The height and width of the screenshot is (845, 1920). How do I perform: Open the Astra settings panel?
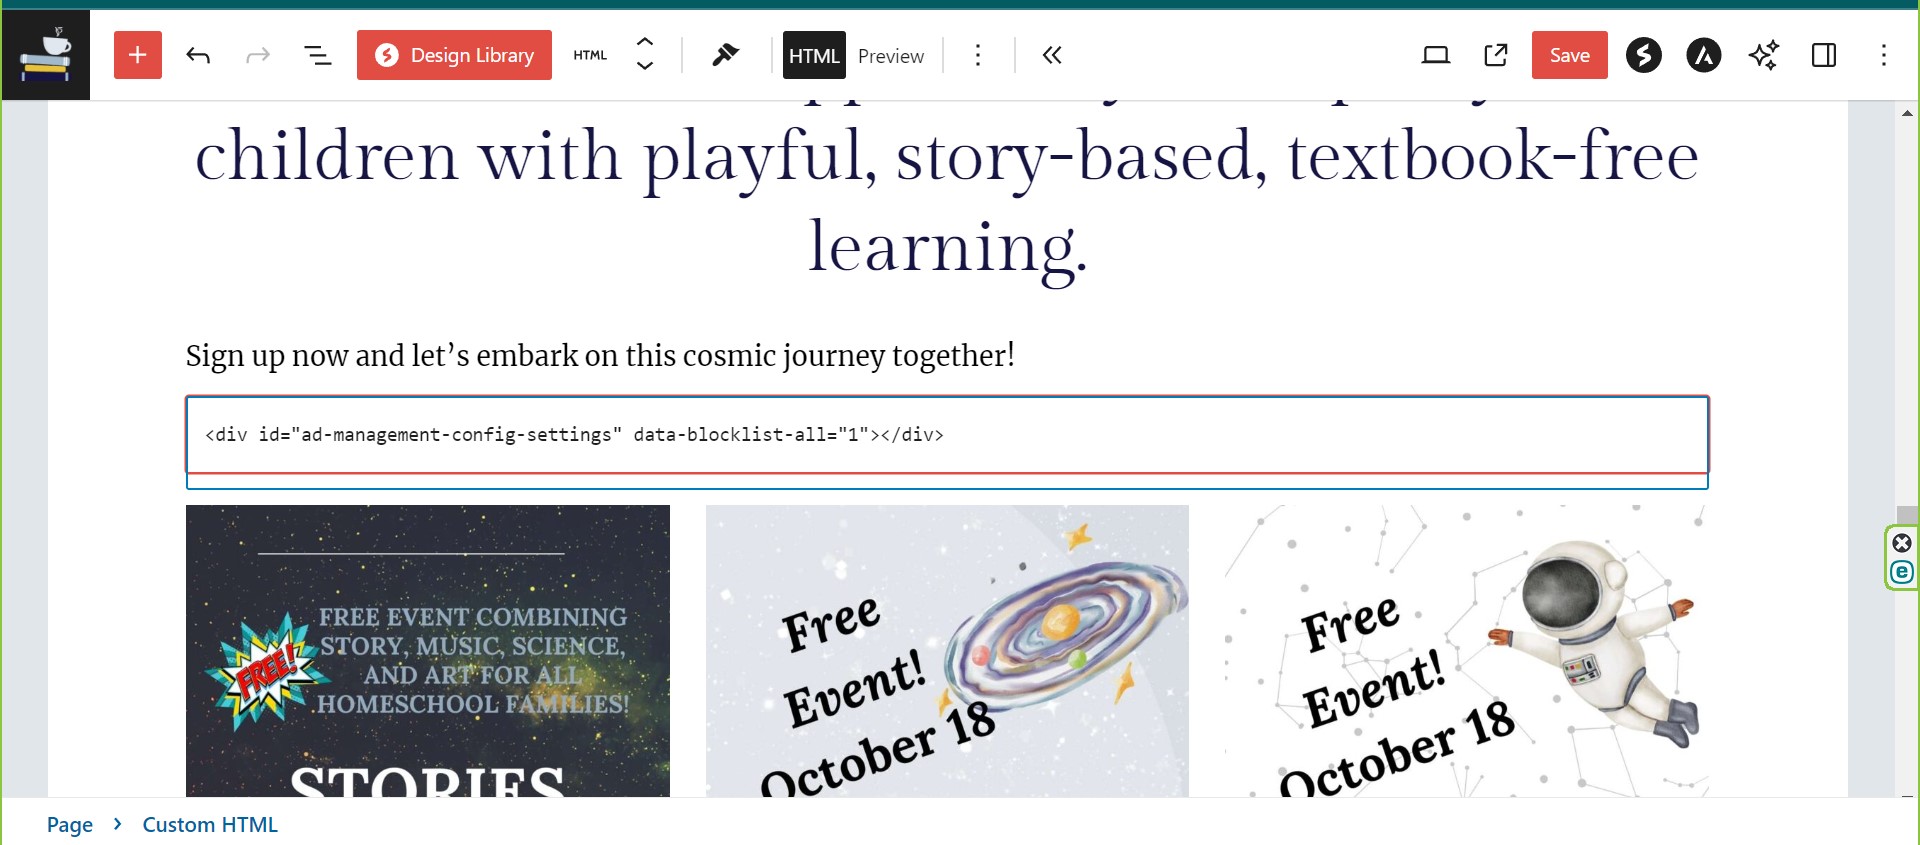pyautogui.click(x=1703, y=55)
